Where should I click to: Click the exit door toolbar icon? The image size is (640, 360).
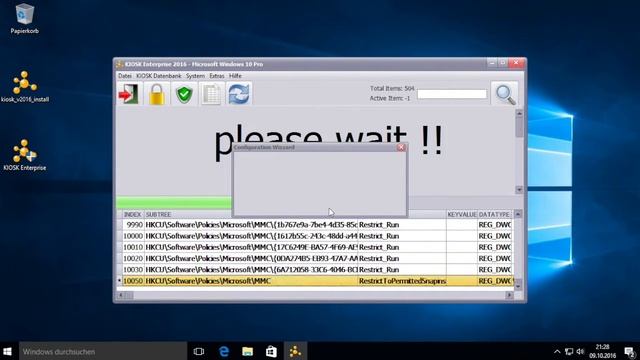tap(129, 93)
